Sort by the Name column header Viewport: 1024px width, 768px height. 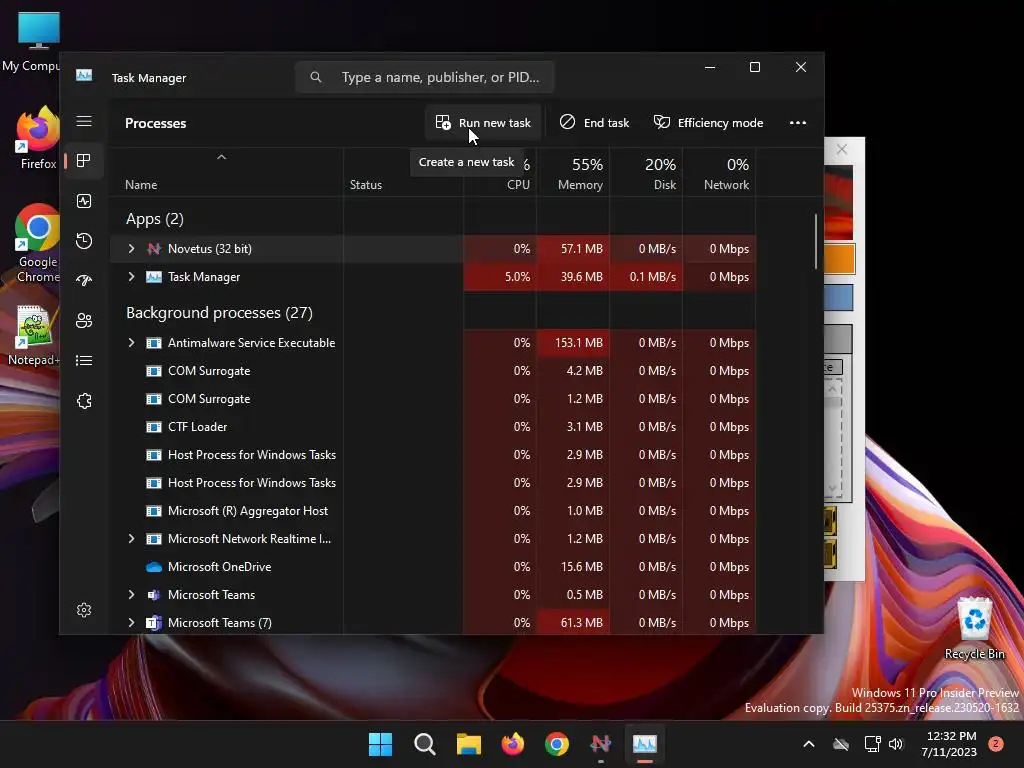point(141,185)
